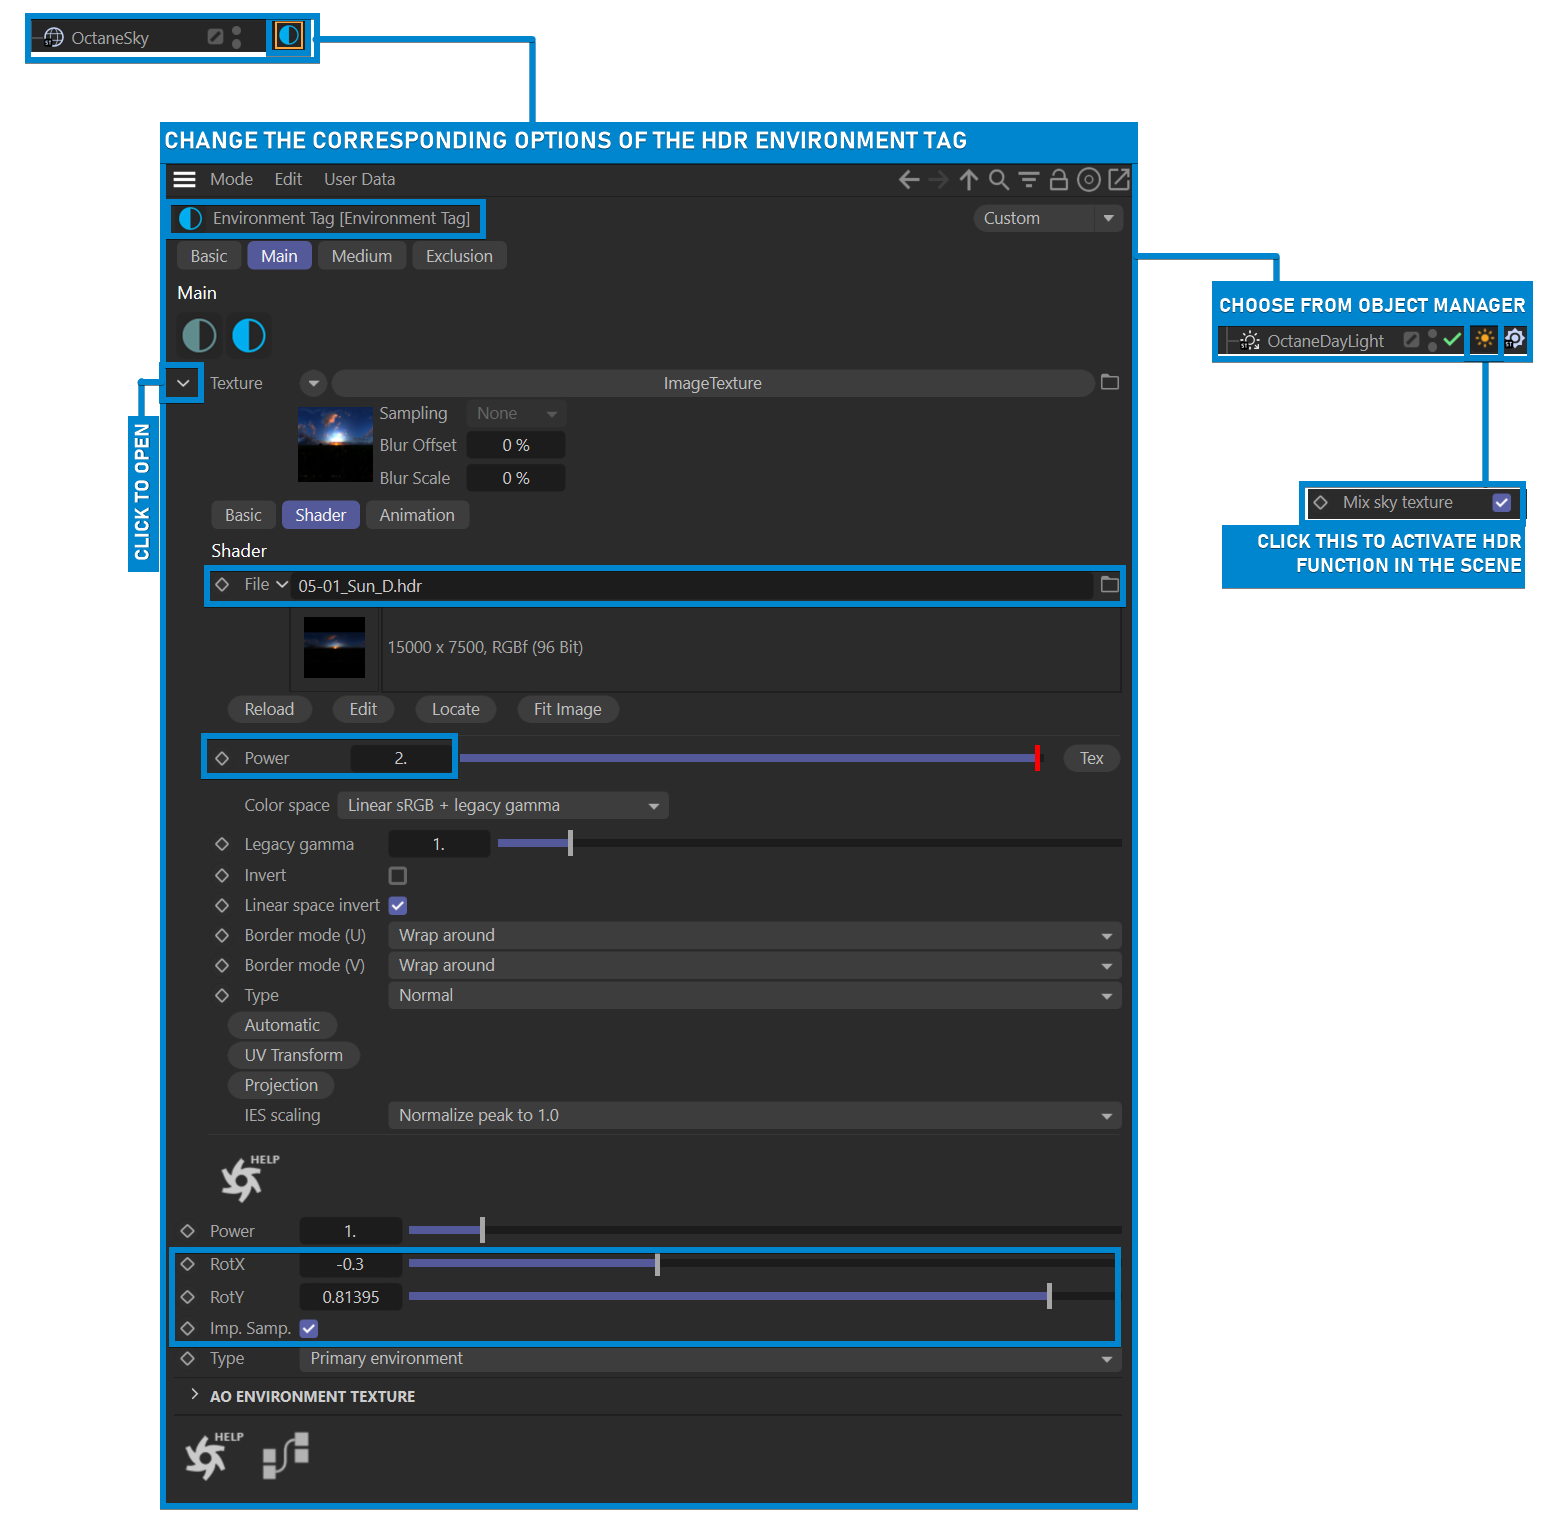Switch to the Medium tab
The height and width of the screenshot is (1534, 1553).
[x=361, y=256]
